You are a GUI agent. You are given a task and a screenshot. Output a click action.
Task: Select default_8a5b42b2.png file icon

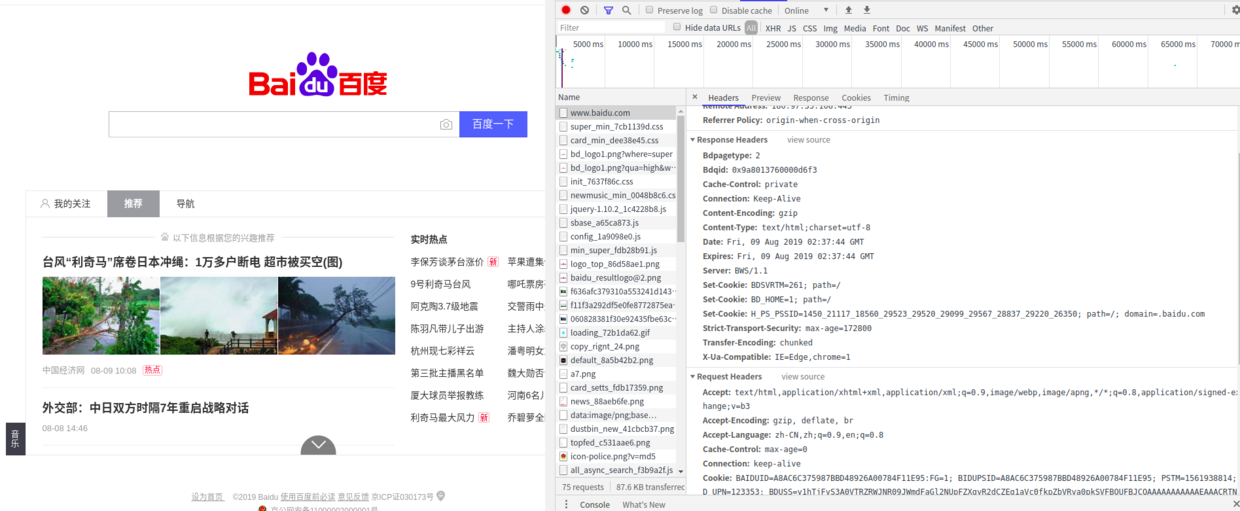click(564, 360)
